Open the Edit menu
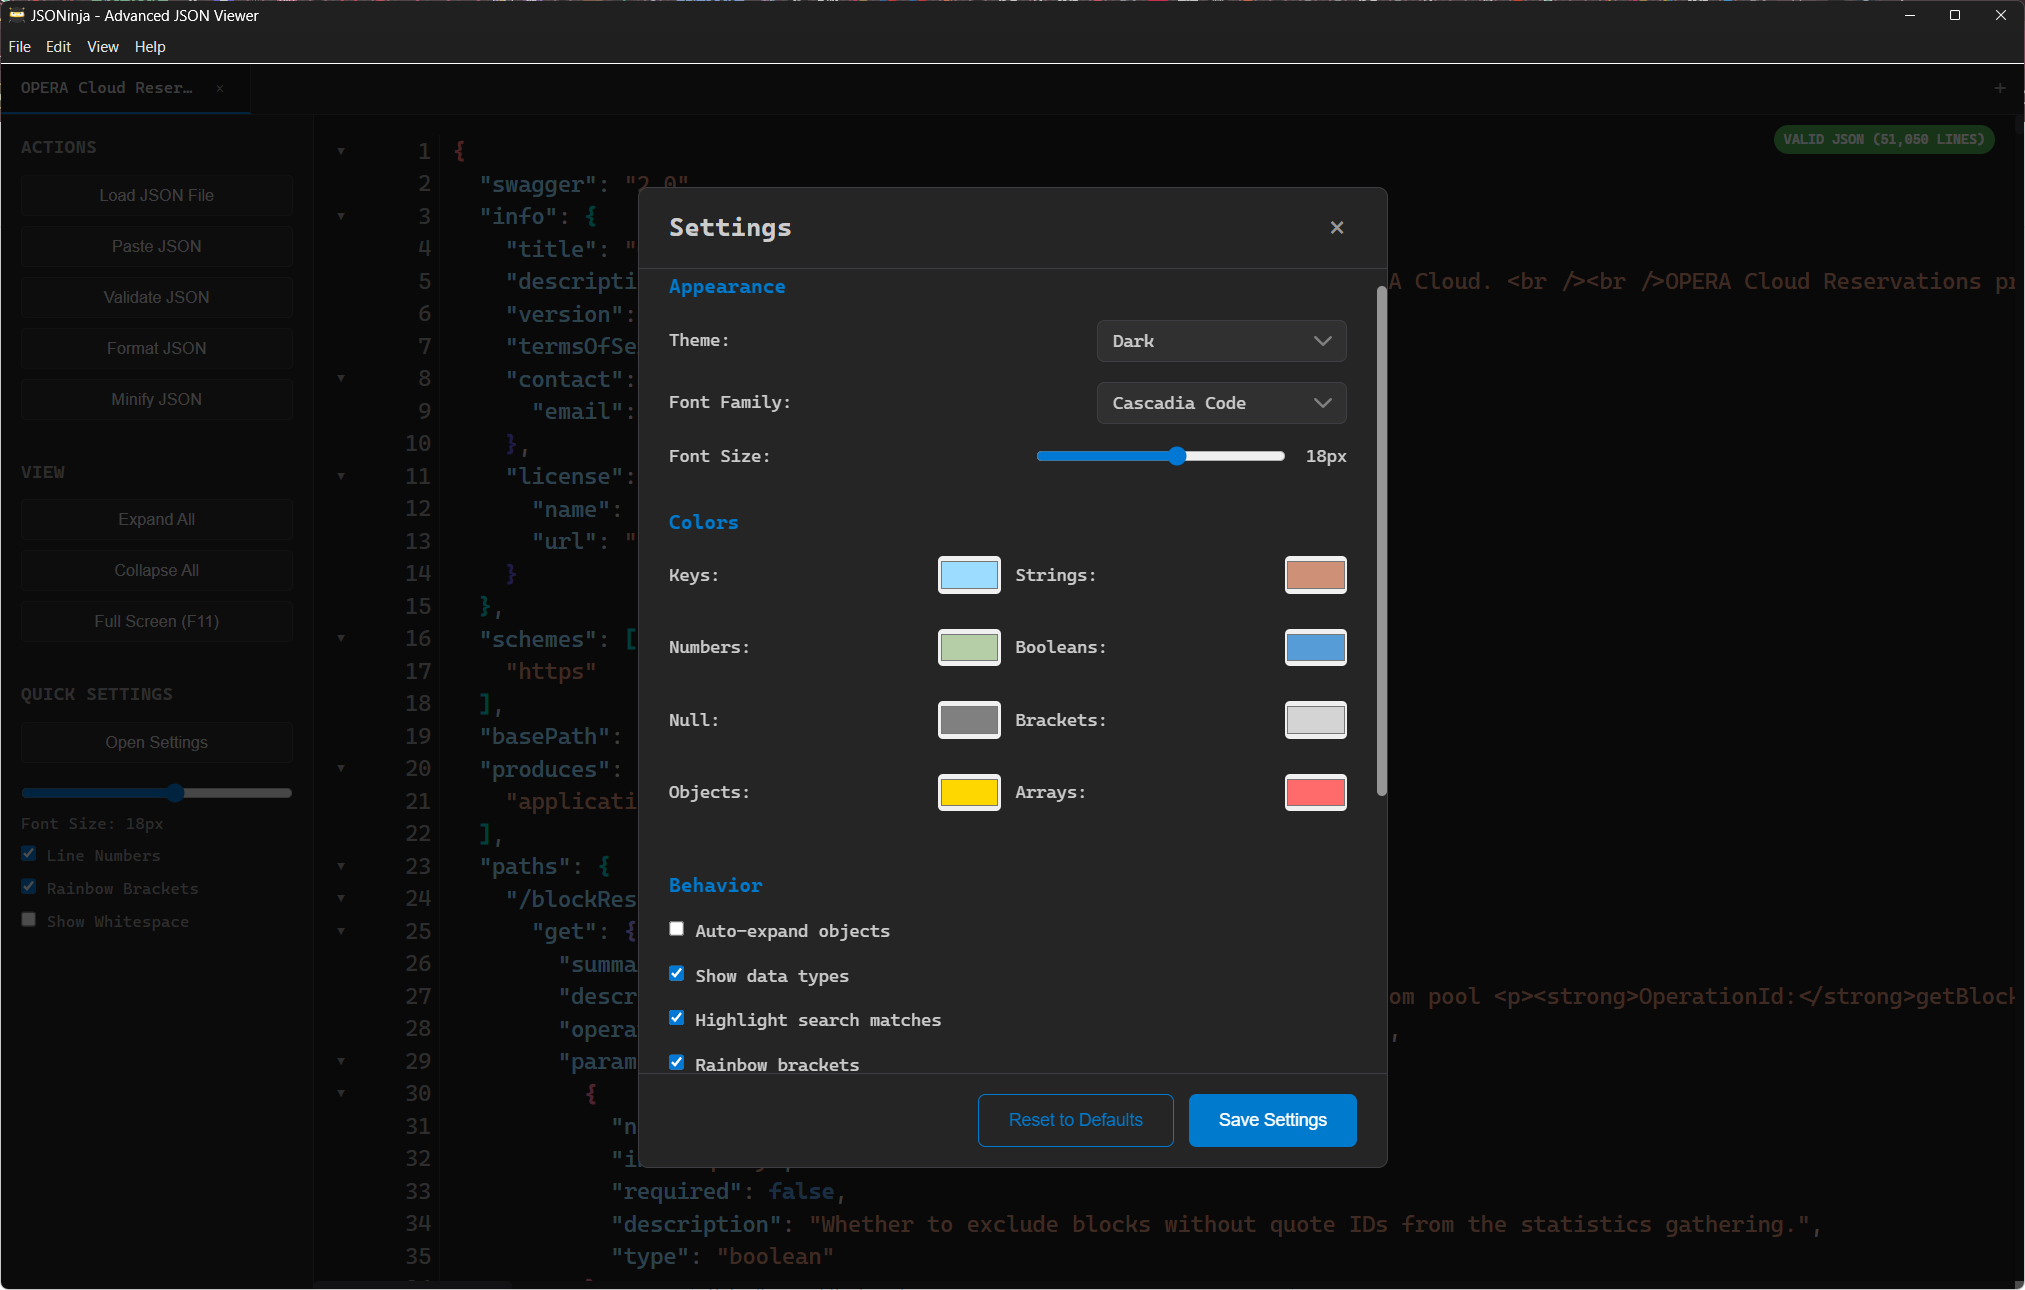This screenshot has width=2025, height=1290. (x=58, y=47)
